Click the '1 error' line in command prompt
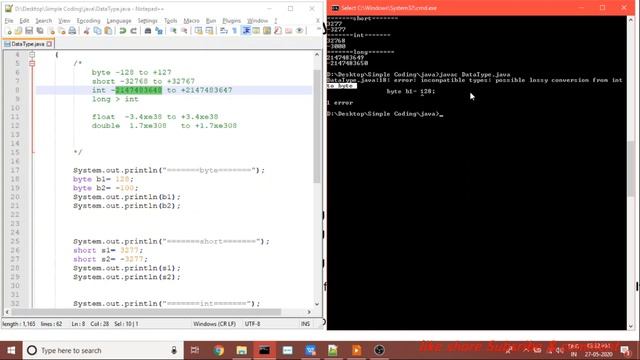 (x=340, y=103)
